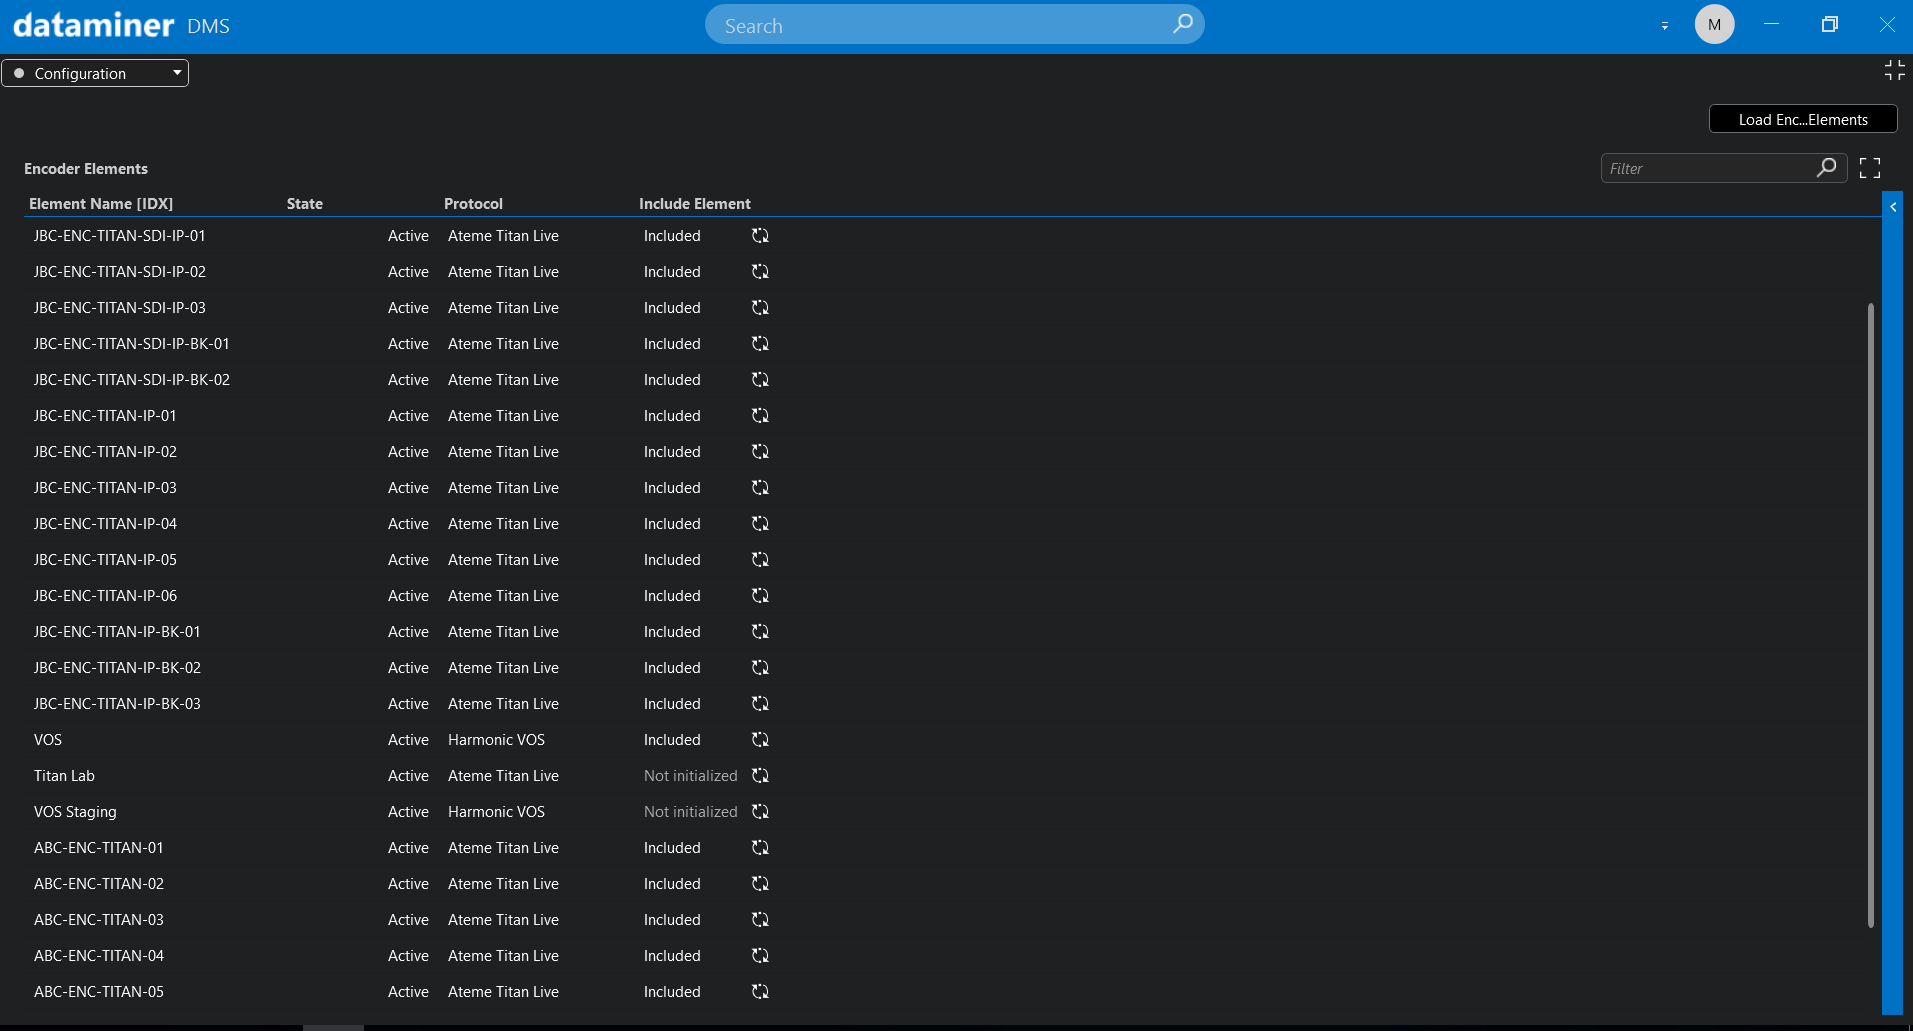Click the table vertical scrollbar
The image size is (1913, 1031).
(x=1870, y=614)
